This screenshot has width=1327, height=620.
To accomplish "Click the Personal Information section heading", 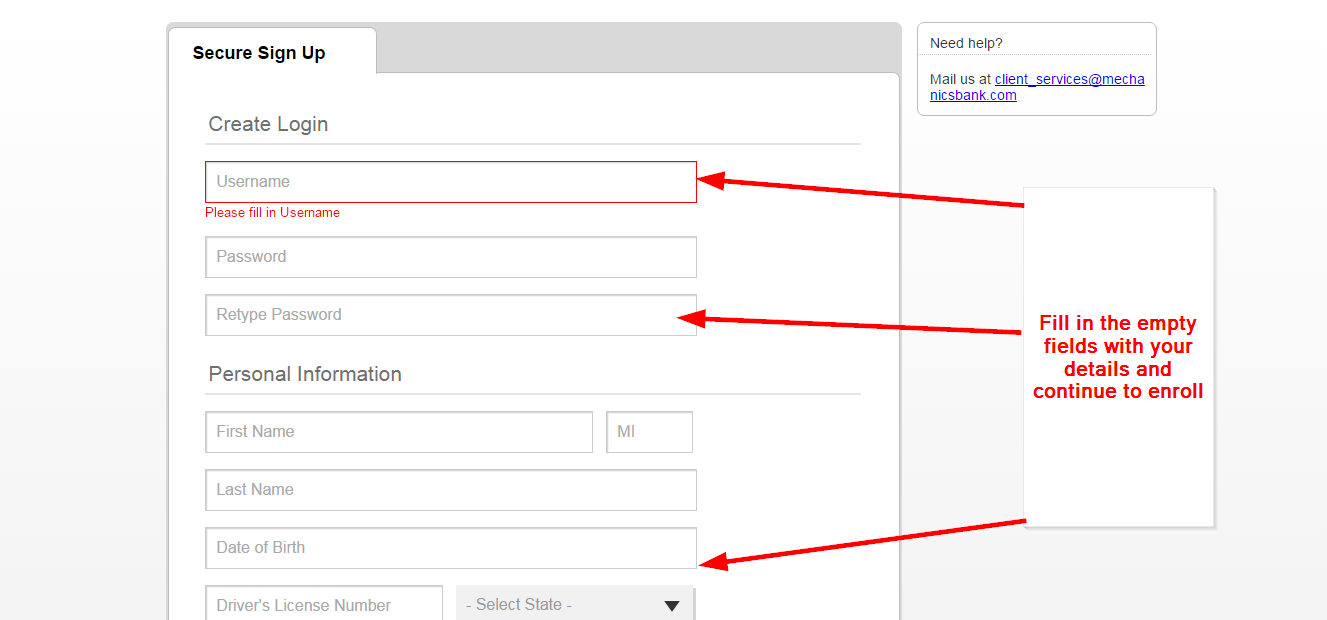I will click(x=304, y=373).
